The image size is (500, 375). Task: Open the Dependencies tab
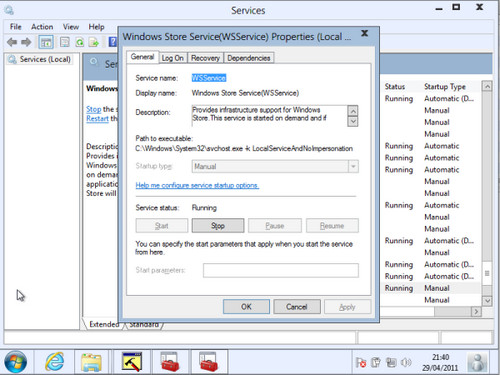pos(249,58)
